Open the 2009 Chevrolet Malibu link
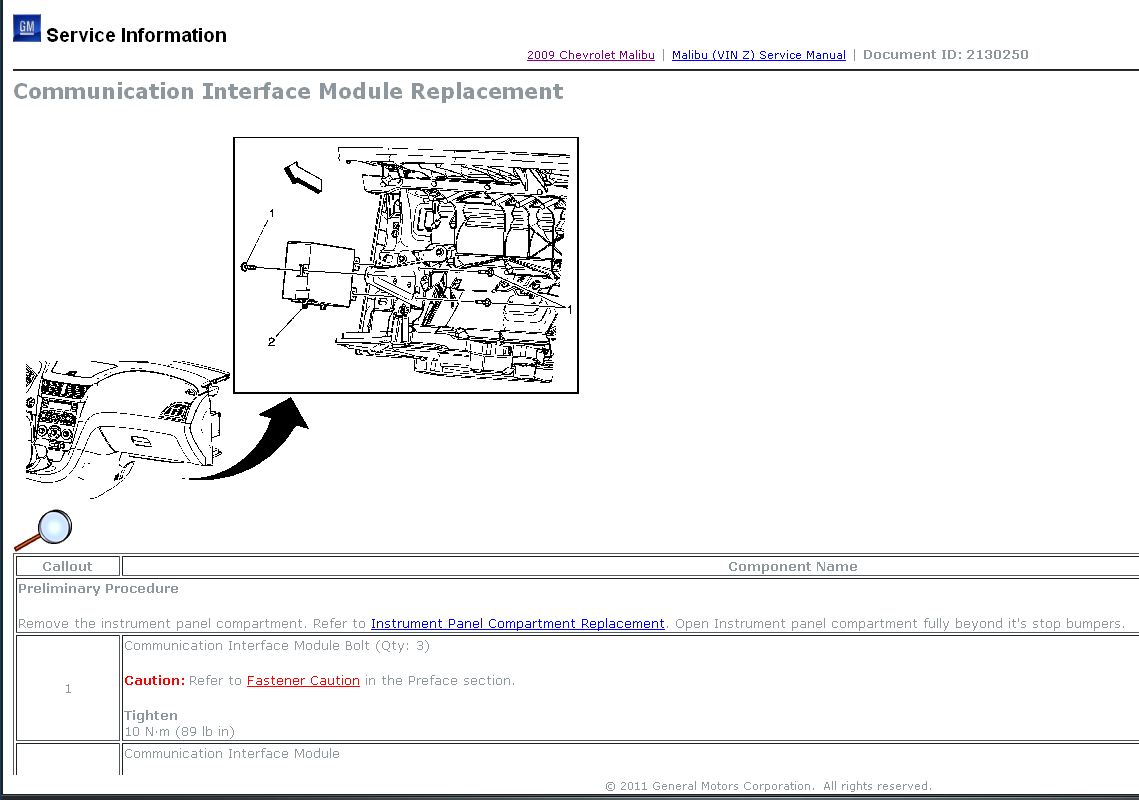The height and width of the screenshot is (800, 1139). click(591, 55)
